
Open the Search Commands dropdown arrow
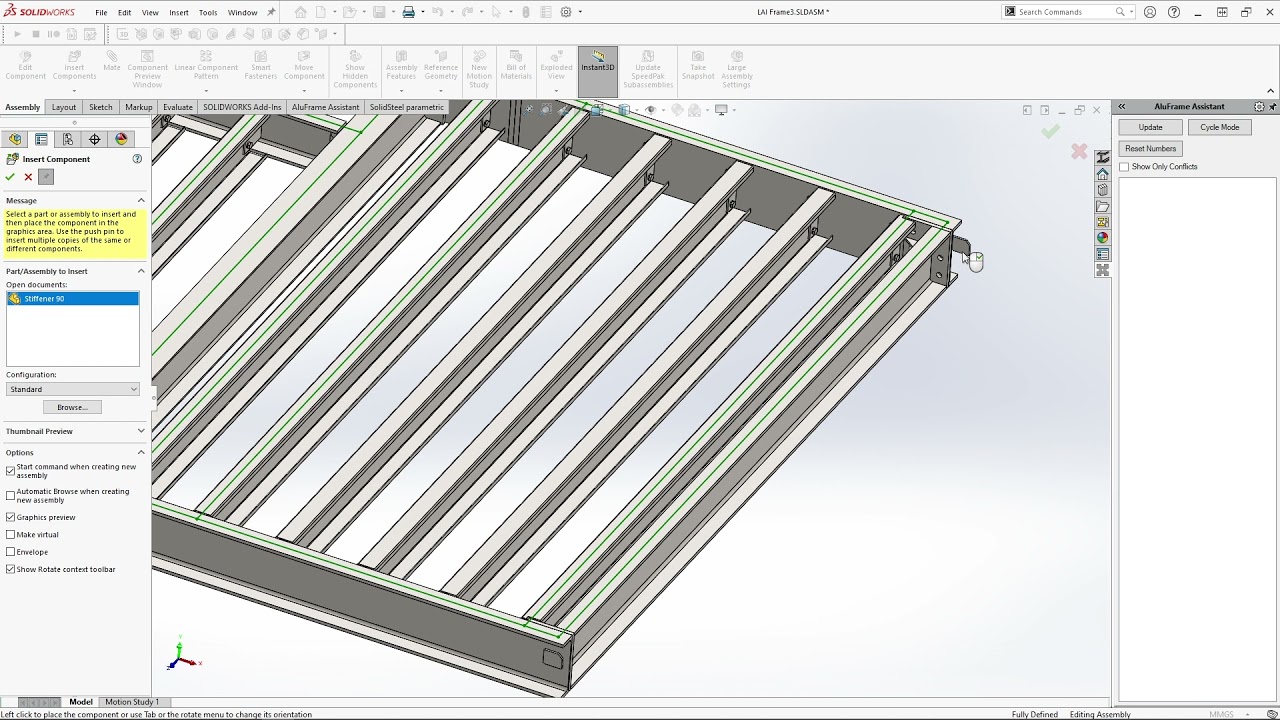(x=1132, y=12)
